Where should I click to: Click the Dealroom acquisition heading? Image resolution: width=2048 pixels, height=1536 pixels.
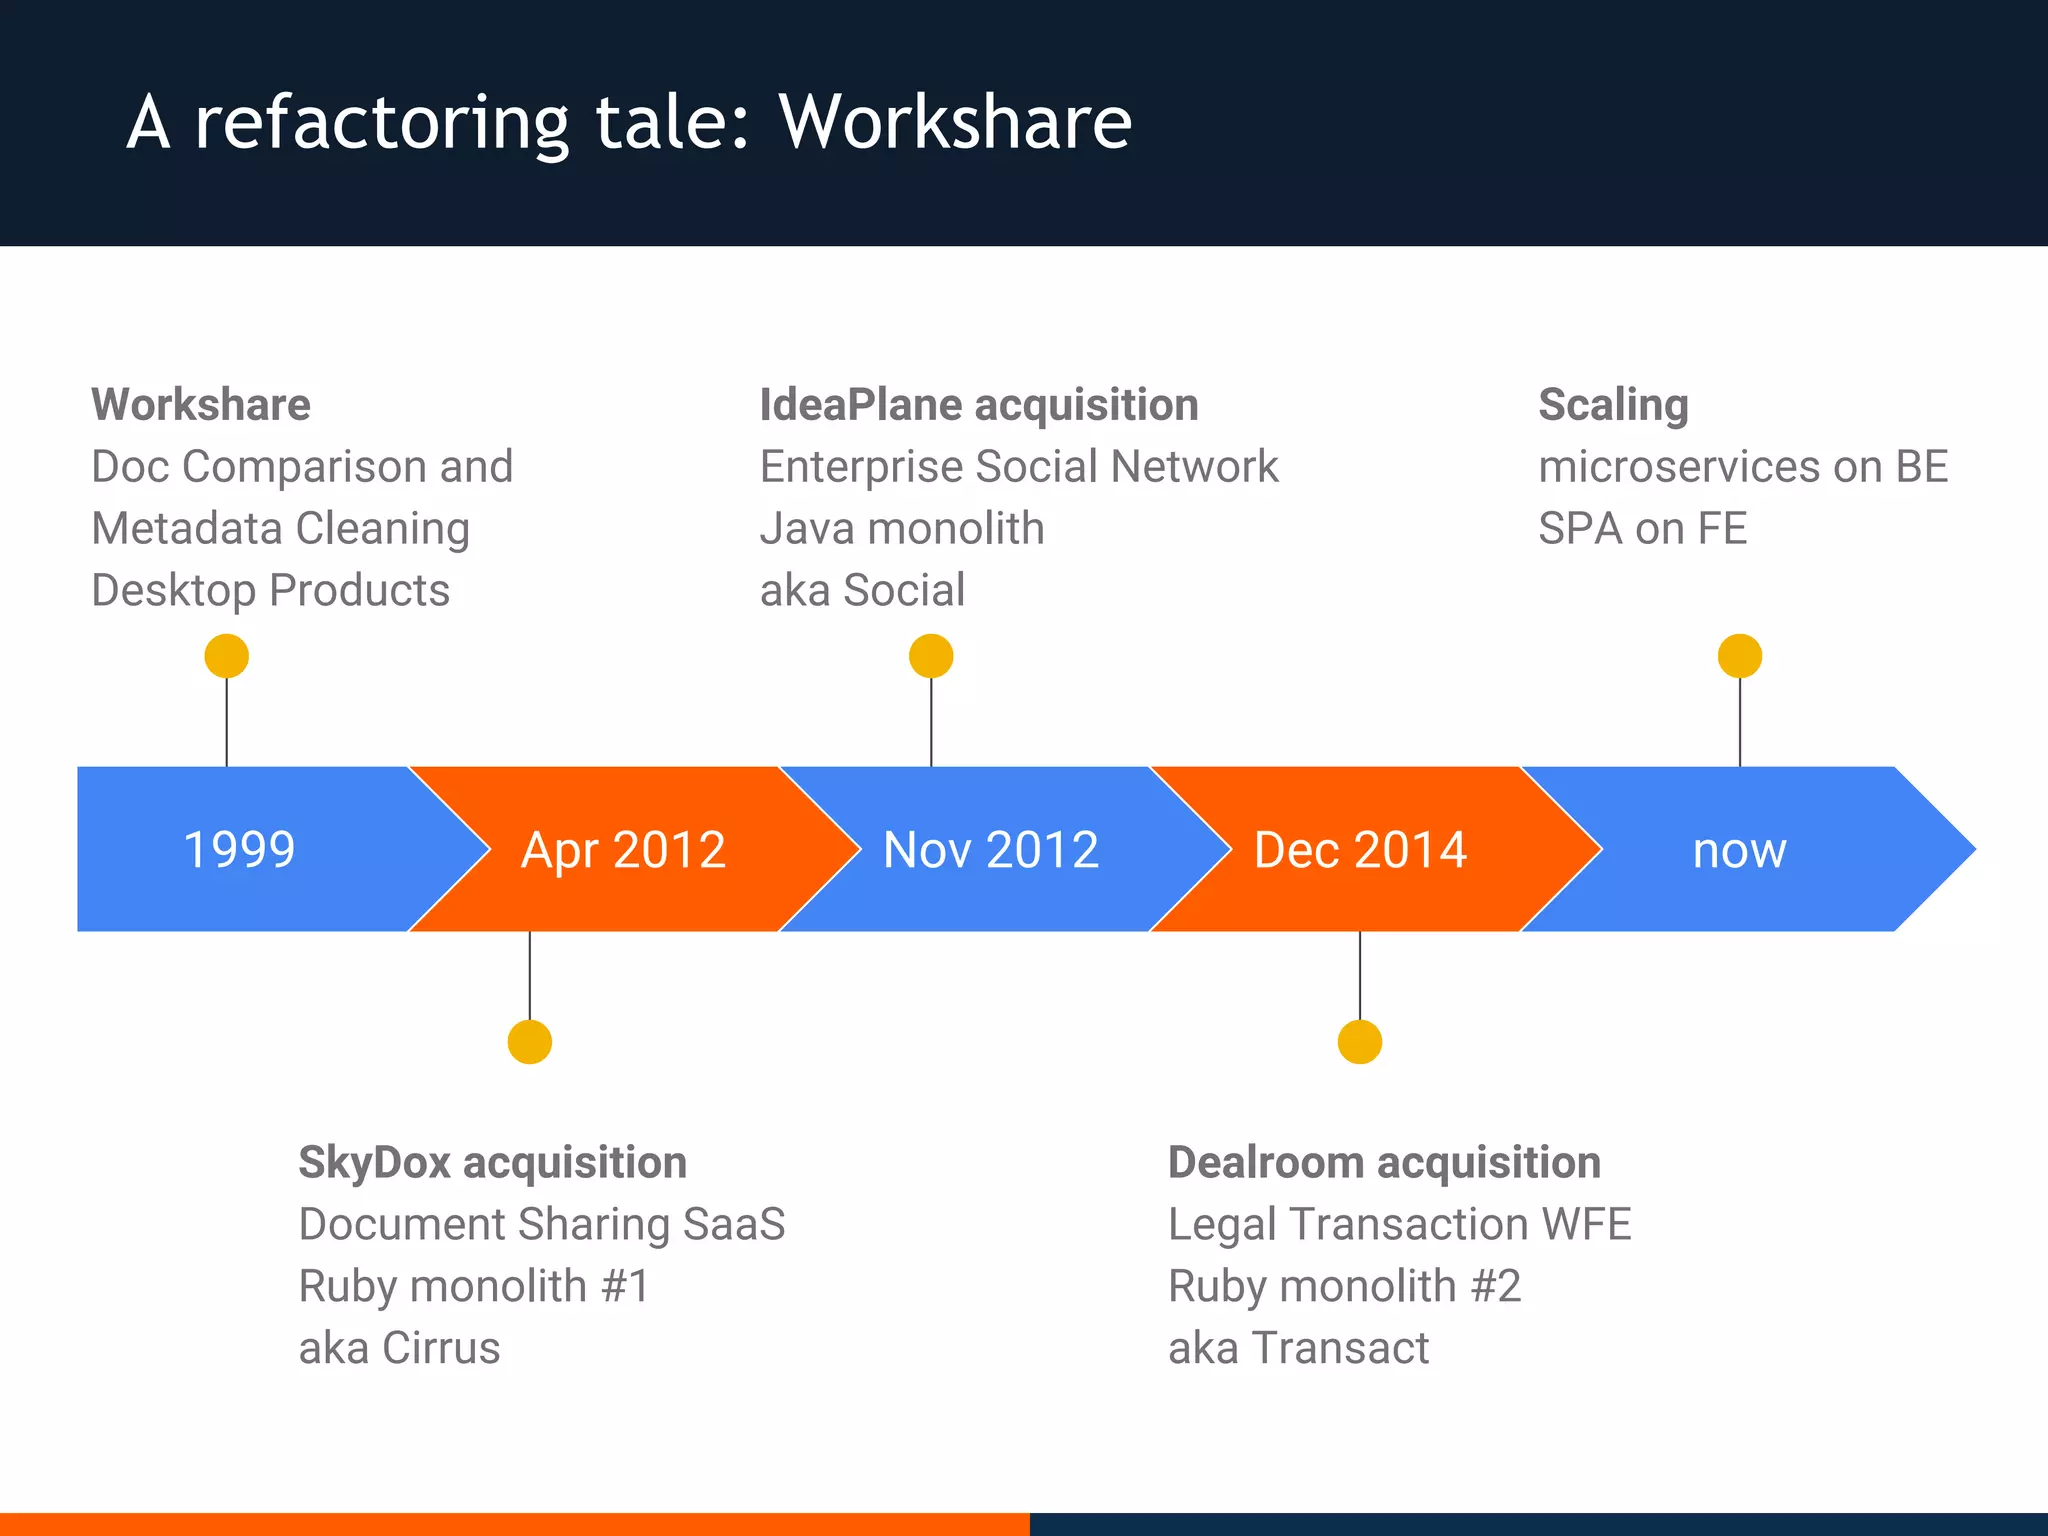point(1384,1162)
